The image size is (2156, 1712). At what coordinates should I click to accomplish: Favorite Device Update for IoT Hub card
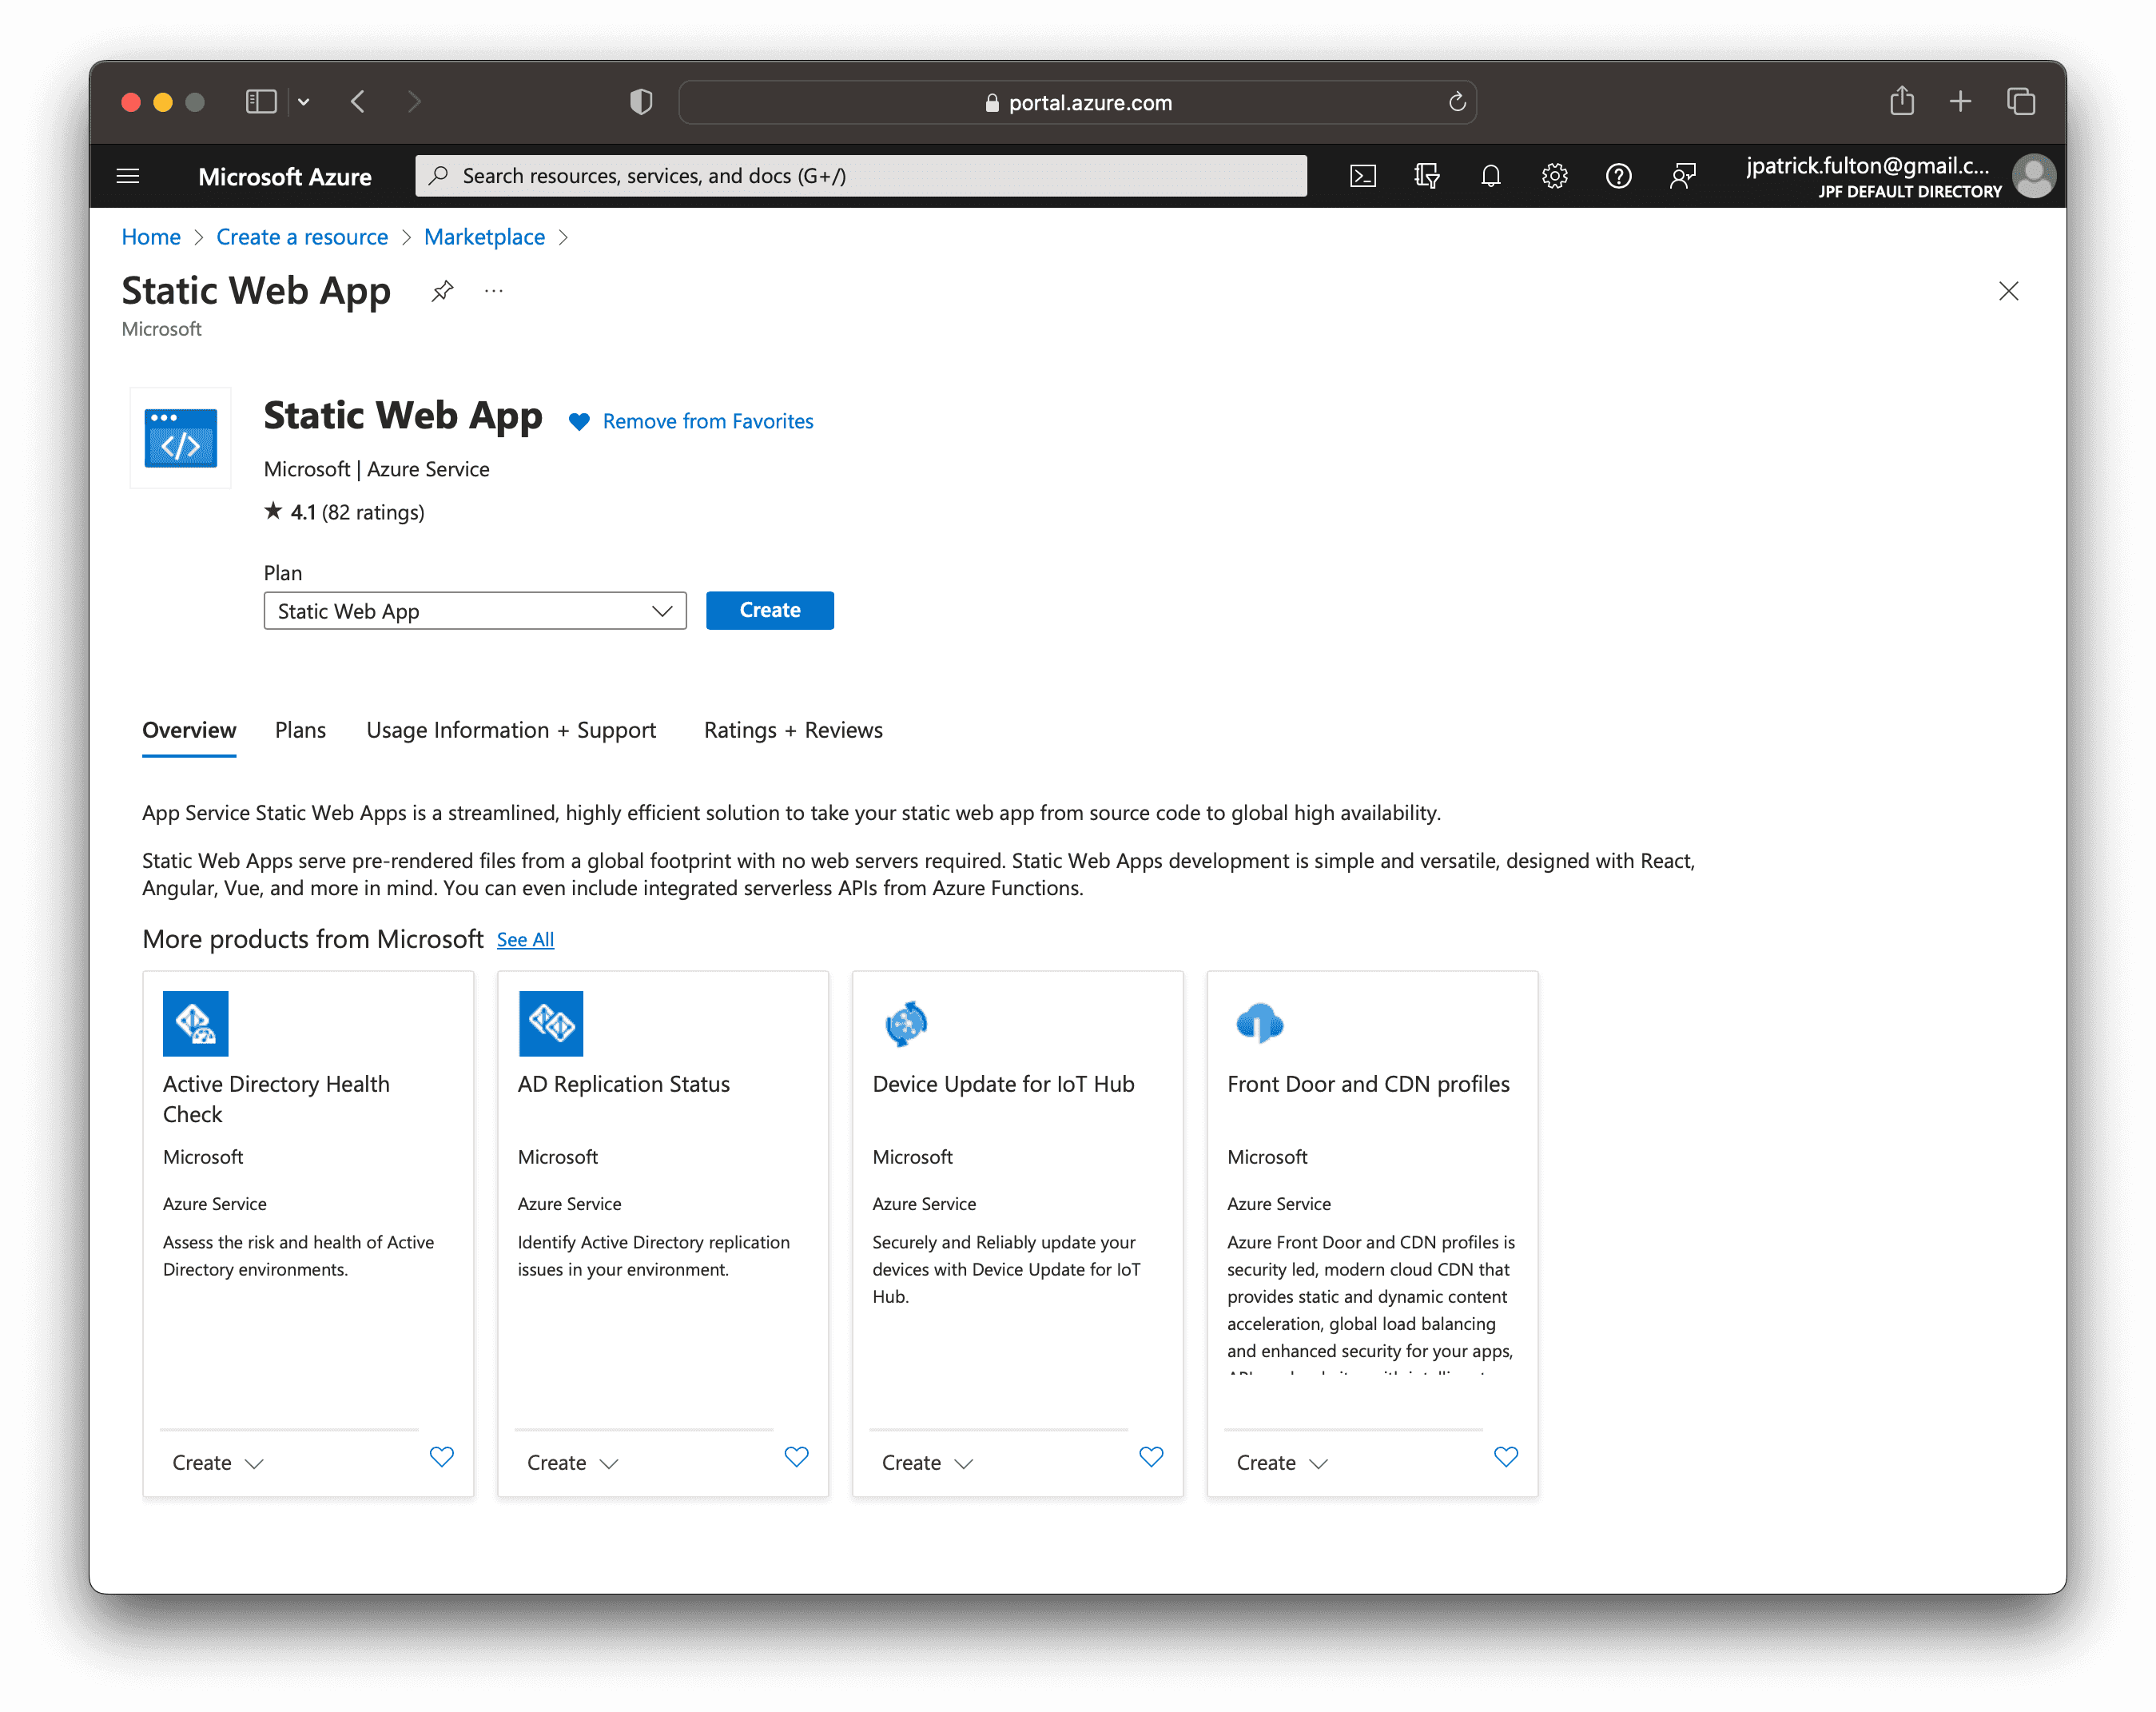click(x=1151, y=1457)
